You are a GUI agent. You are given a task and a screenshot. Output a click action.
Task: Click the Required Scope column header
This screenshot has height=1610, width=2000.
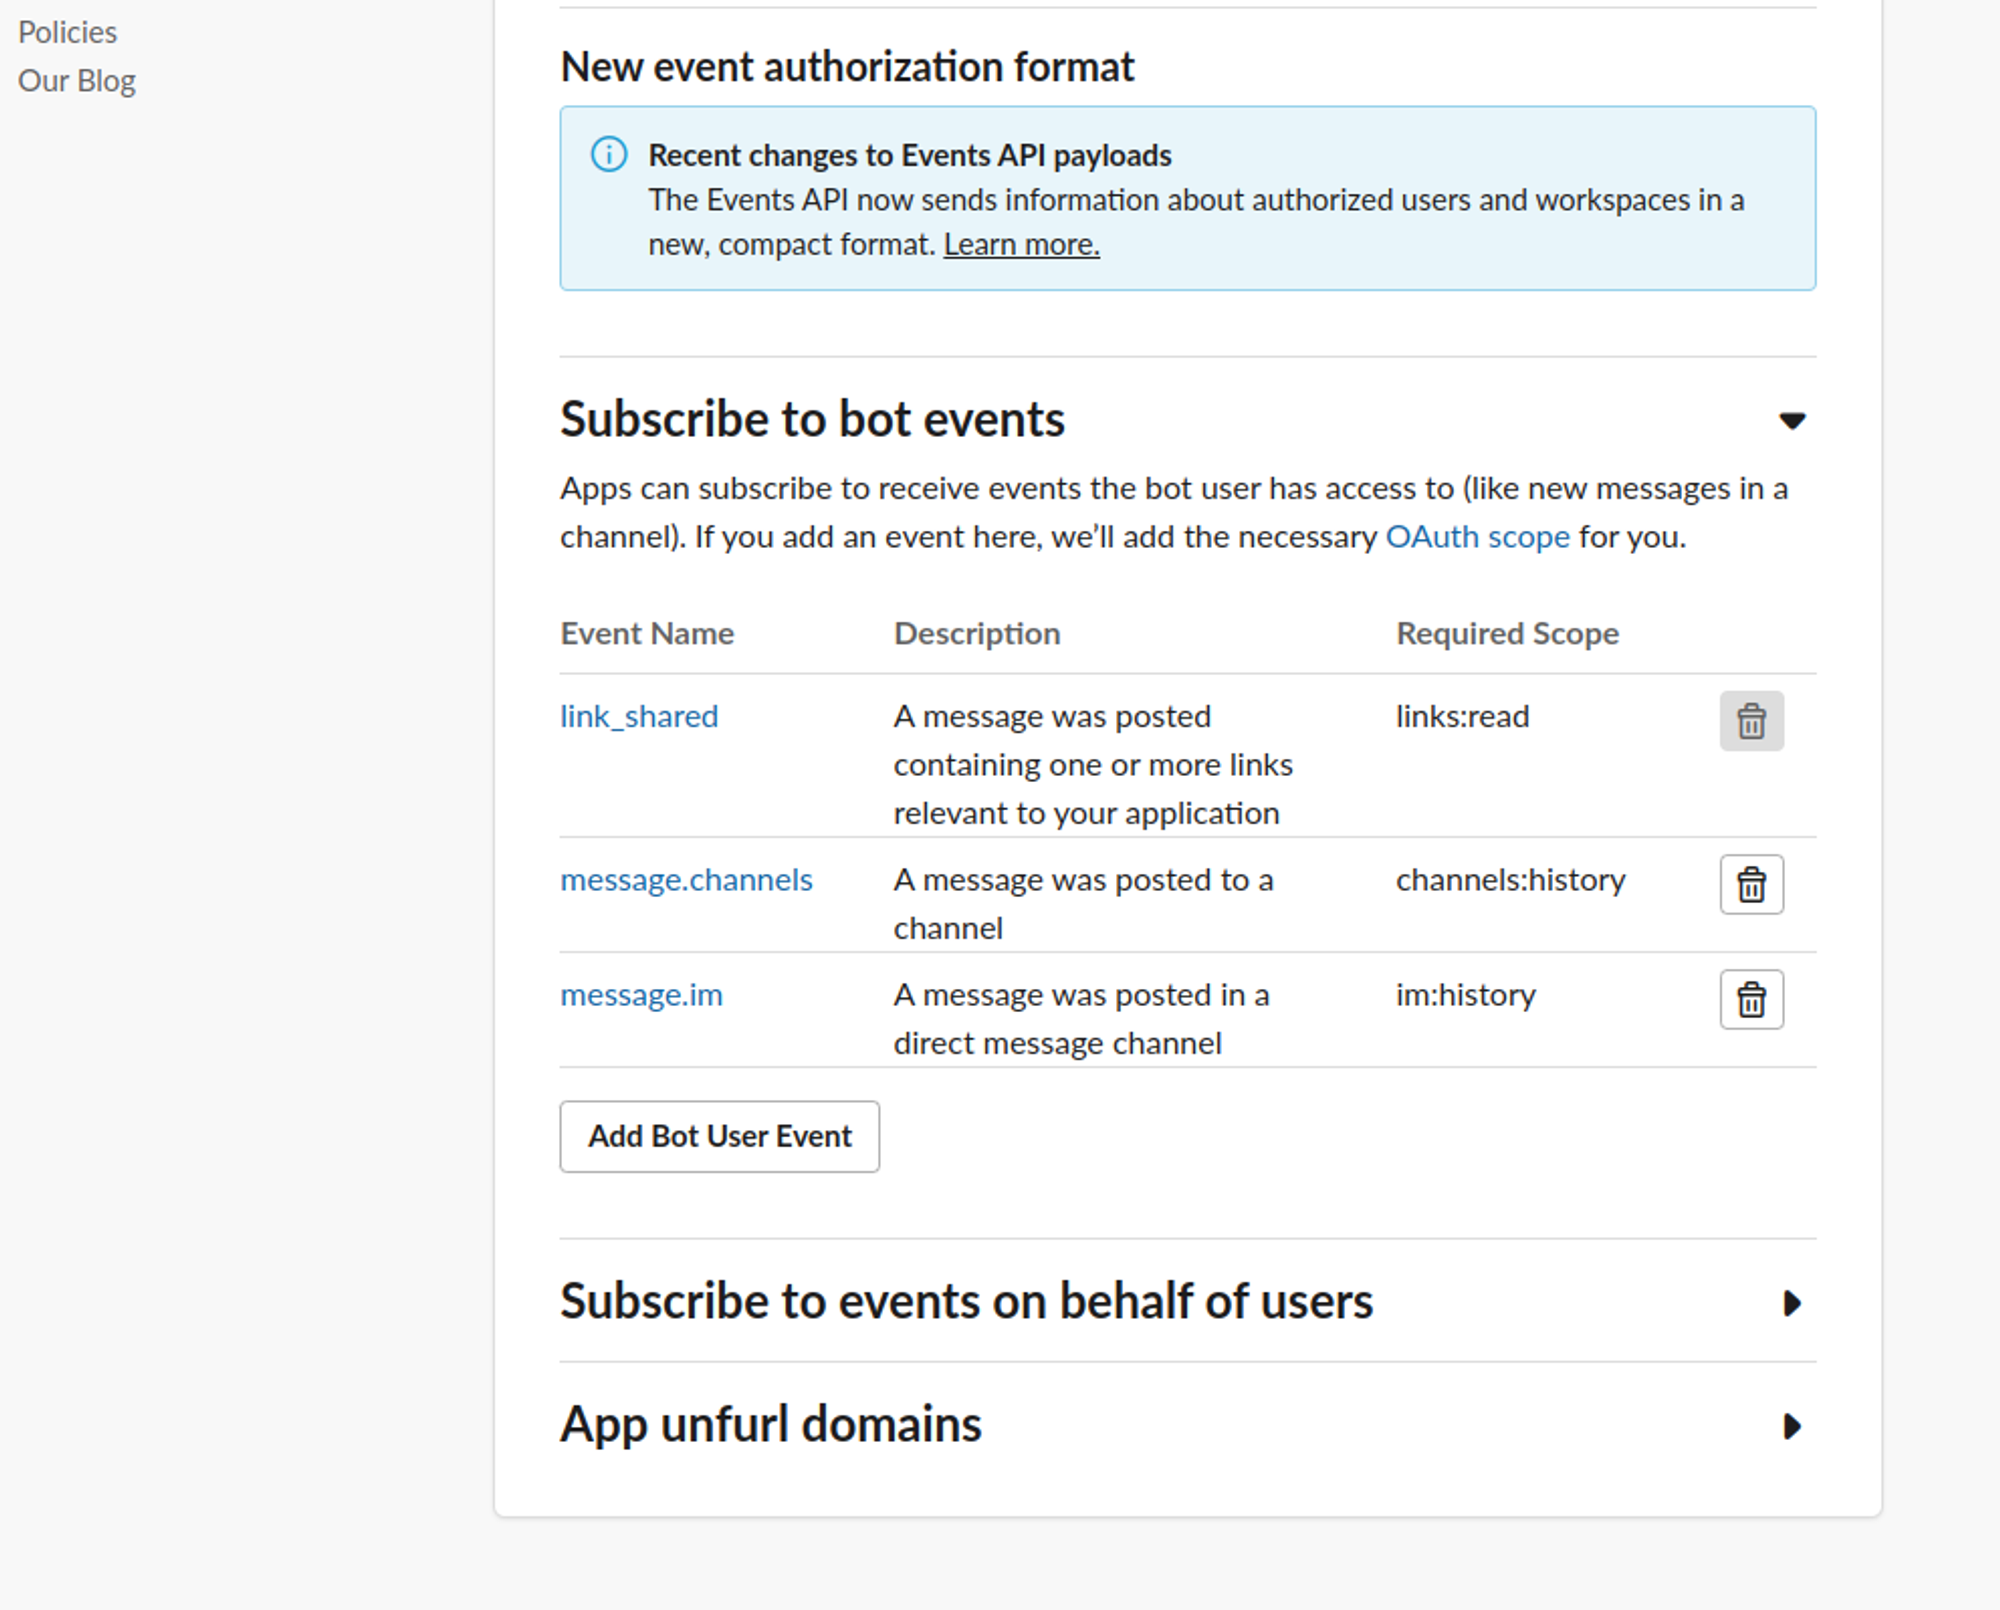pyautogui.click(x=1507, y=634)
